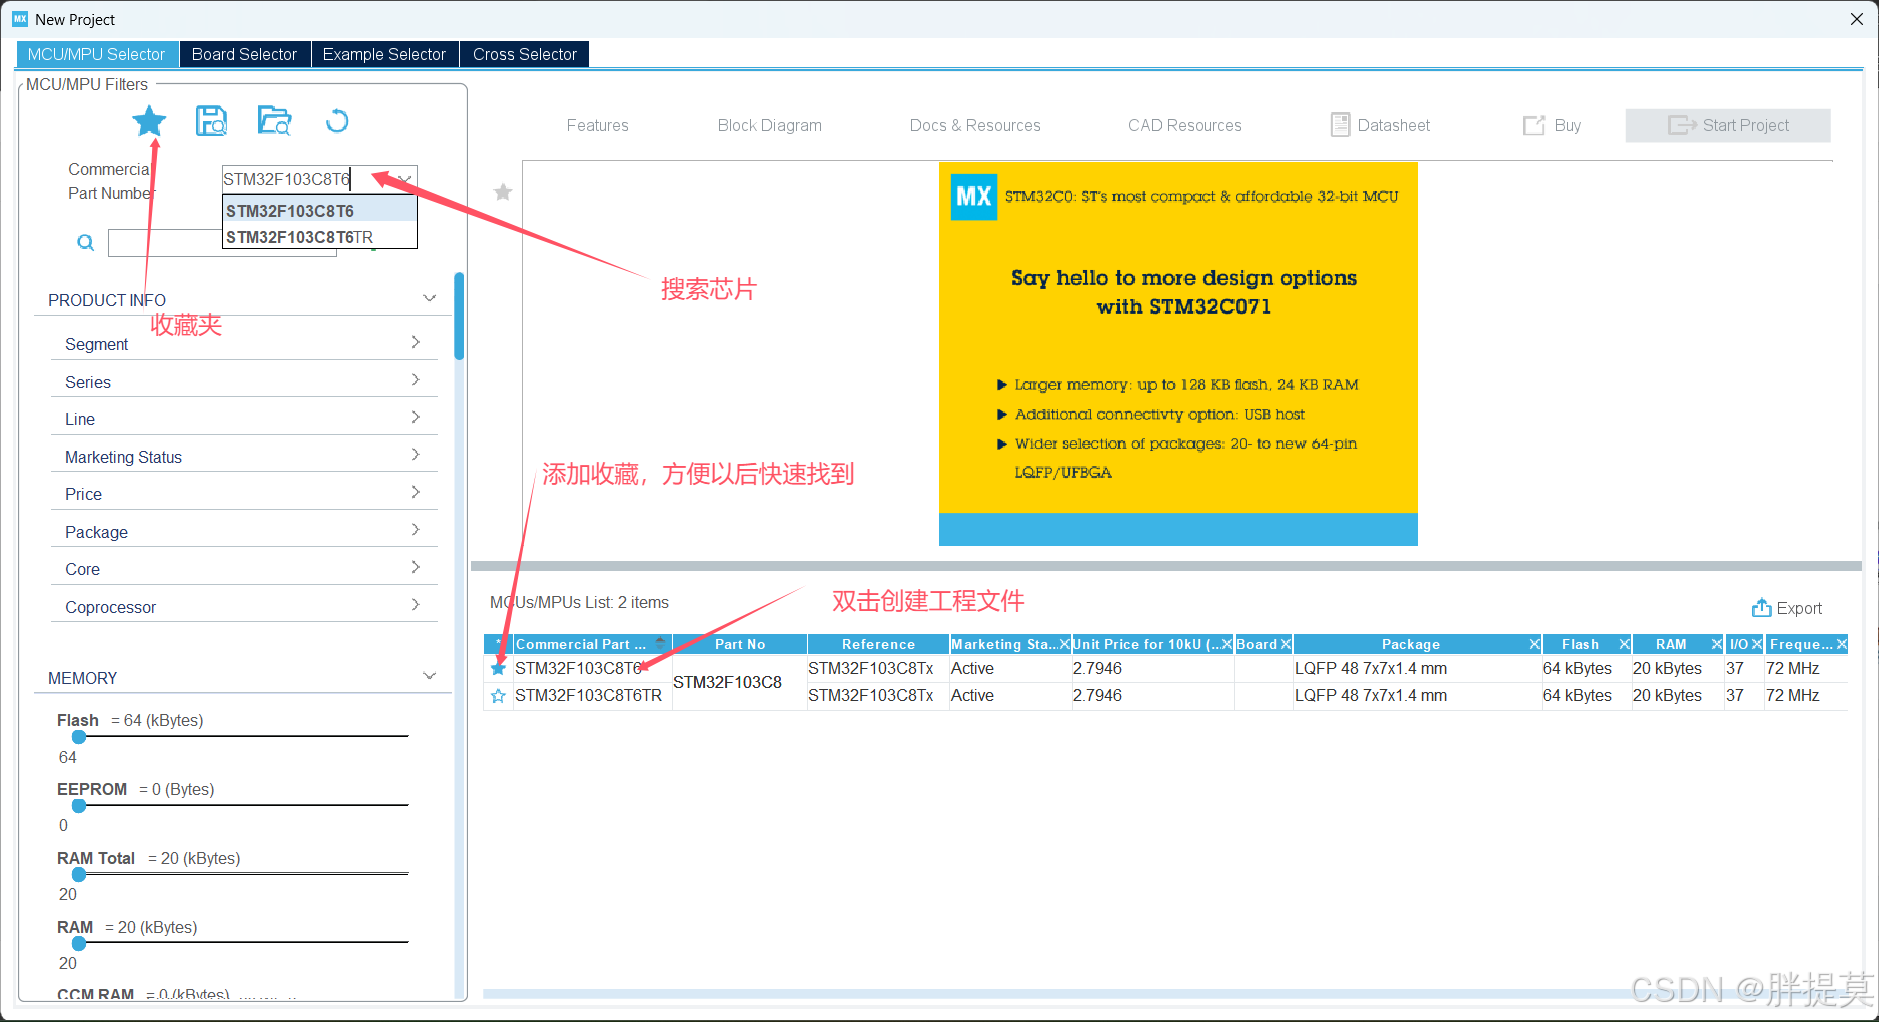Screen dimensions: 1879x1022
Task: Remove the Flash column
Action: coord(1624,644)
